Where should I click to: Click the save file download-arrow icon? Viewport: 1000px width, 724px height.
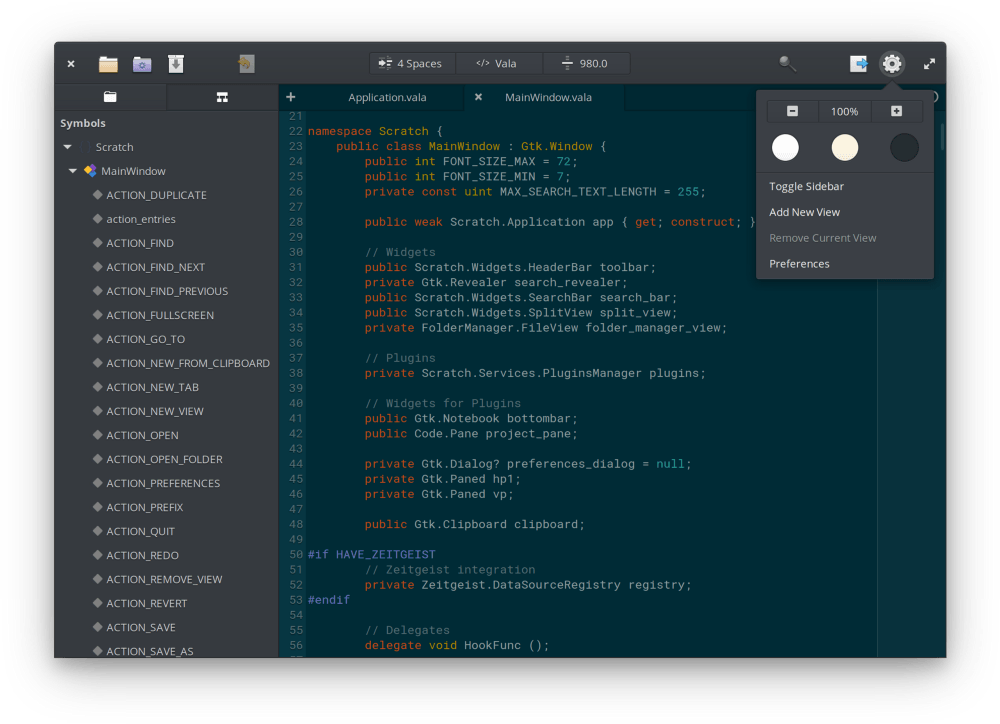(176, 64)
